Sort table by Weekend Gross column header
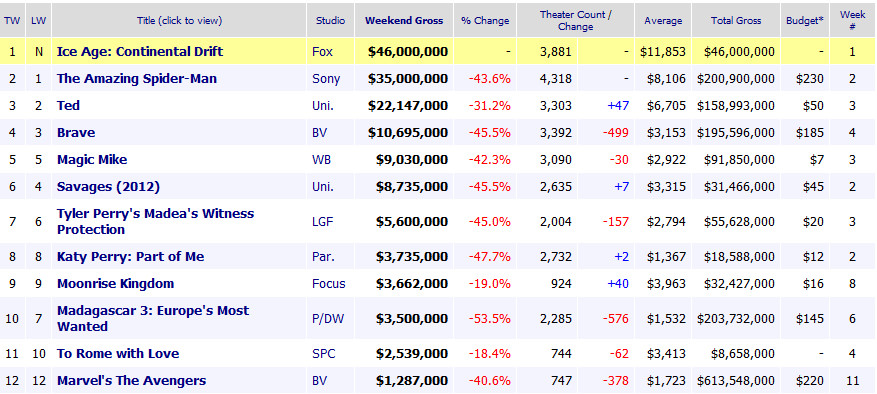Screen dimensions: 877x394 coord(404,21)
